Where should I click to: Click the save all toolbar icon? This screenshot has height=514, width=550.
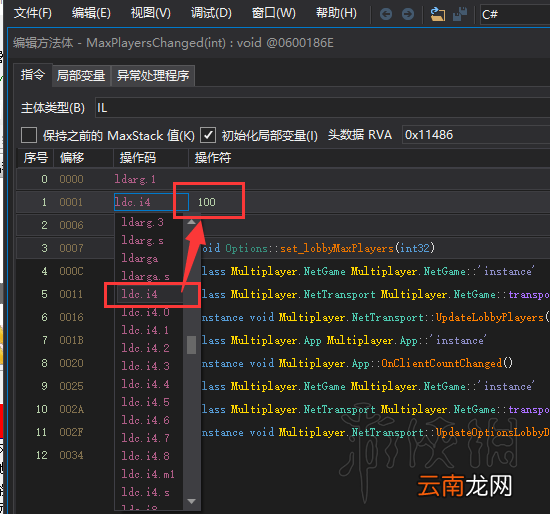tap(460, 14)
